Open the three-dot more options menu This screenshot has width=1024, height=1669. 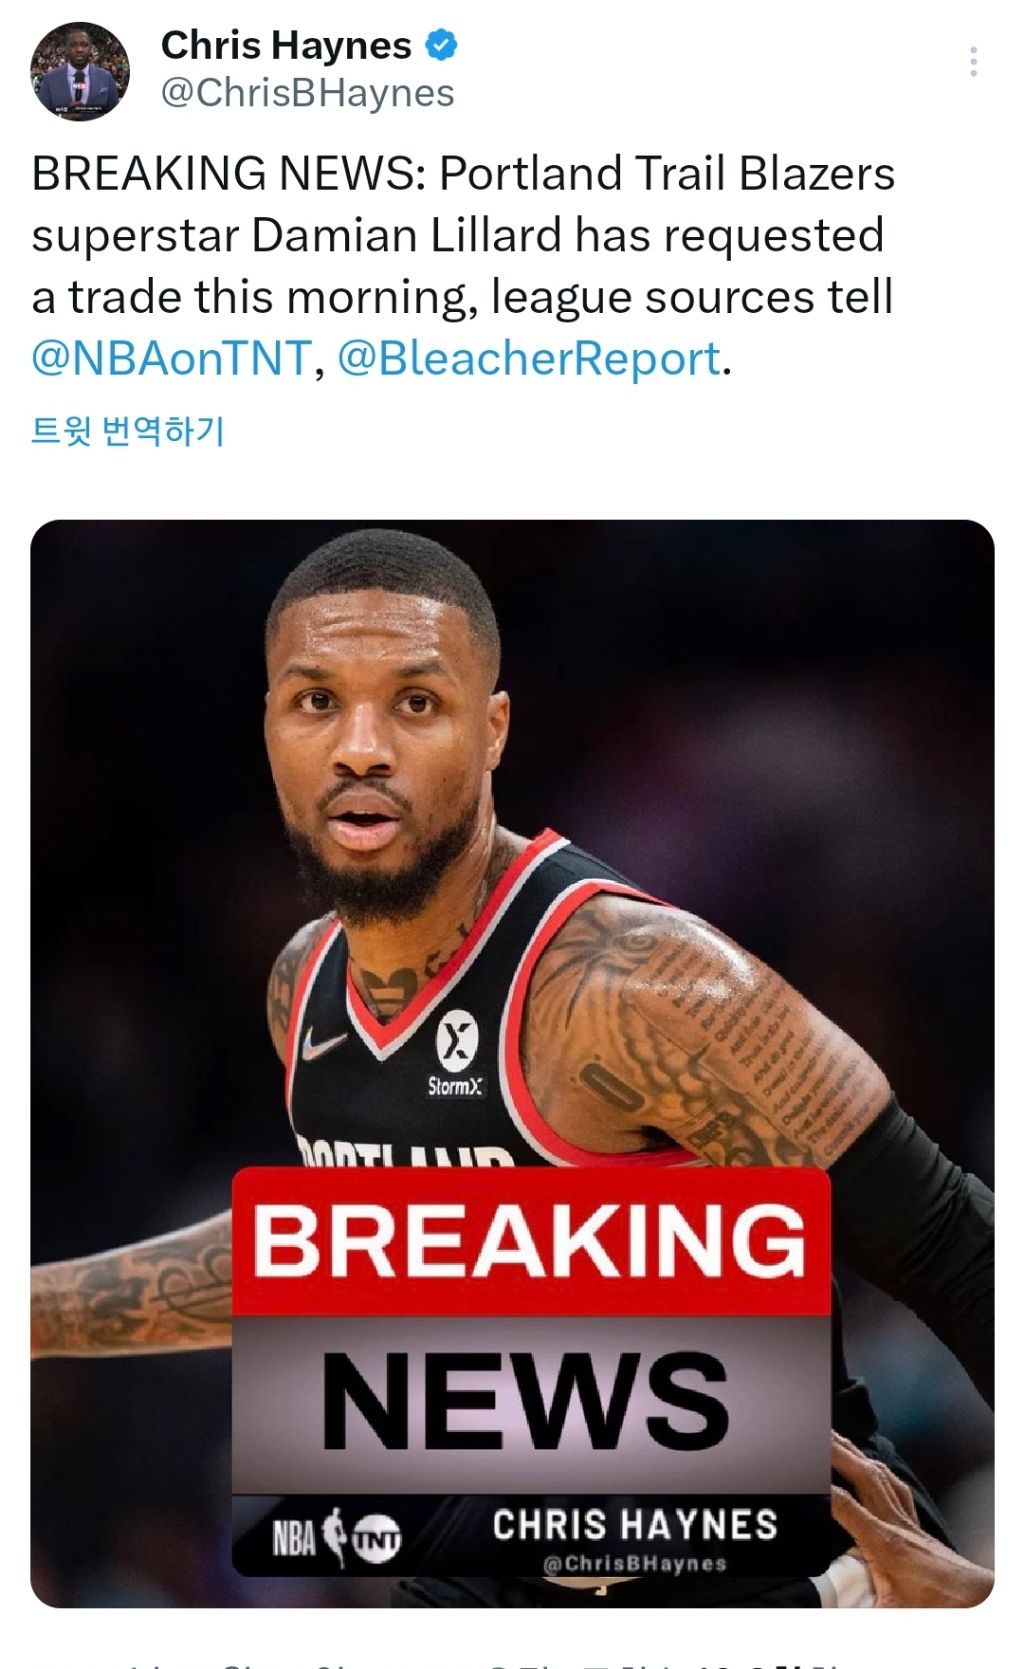point(973,62)
